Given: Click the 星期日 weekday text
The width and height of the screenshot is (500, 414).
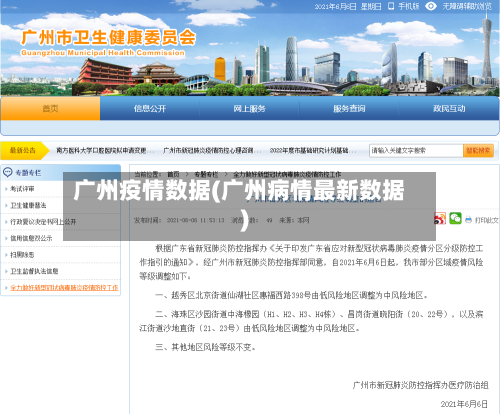Looking at the screenshot, I should click(371, 6).
